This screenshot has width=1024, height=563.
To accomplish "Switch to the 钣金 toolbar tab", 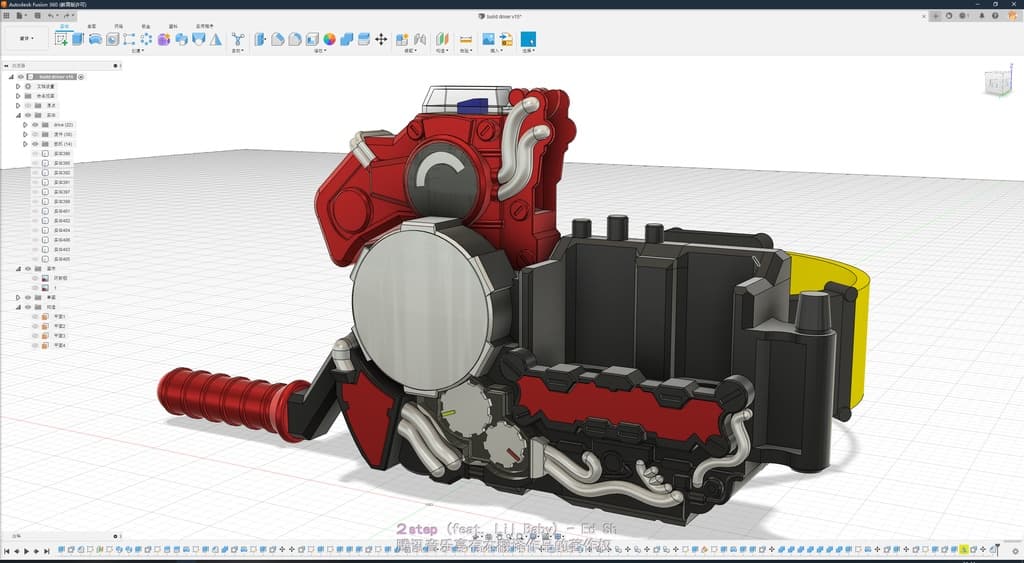I will [146, 26].
